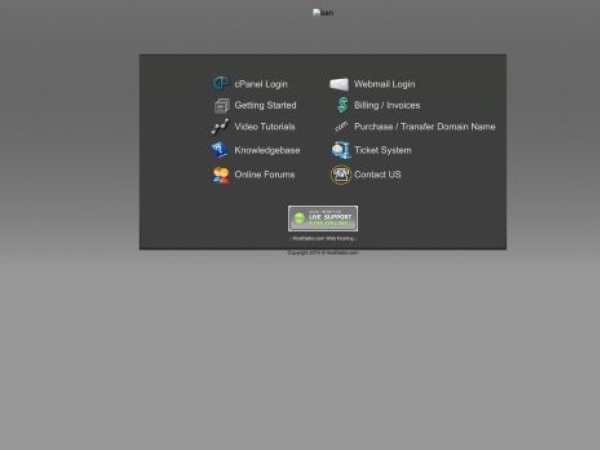Click the Purchase Domain Name icon
Image resolution: width=600 pixels, height=450 pixels.
[341, 127]
